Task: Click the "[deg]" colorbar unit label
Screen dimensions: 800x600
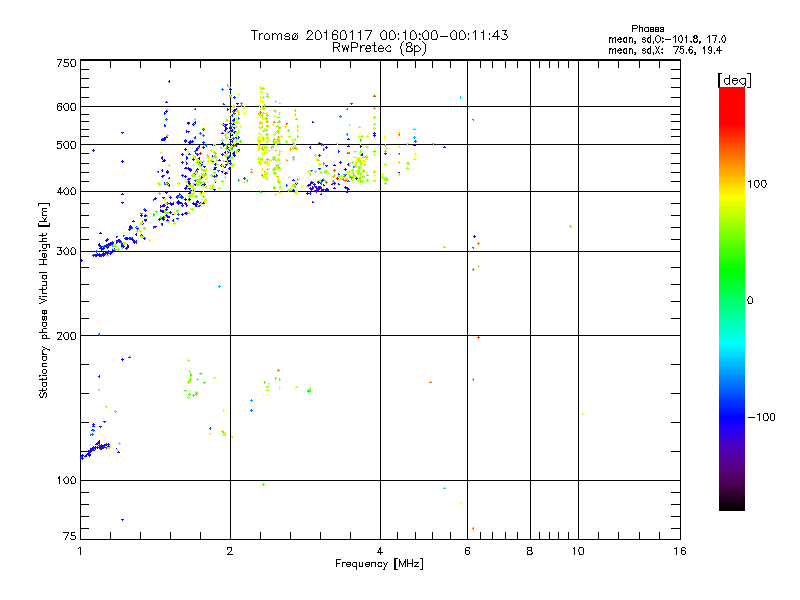Action: [x=734, y=80]
